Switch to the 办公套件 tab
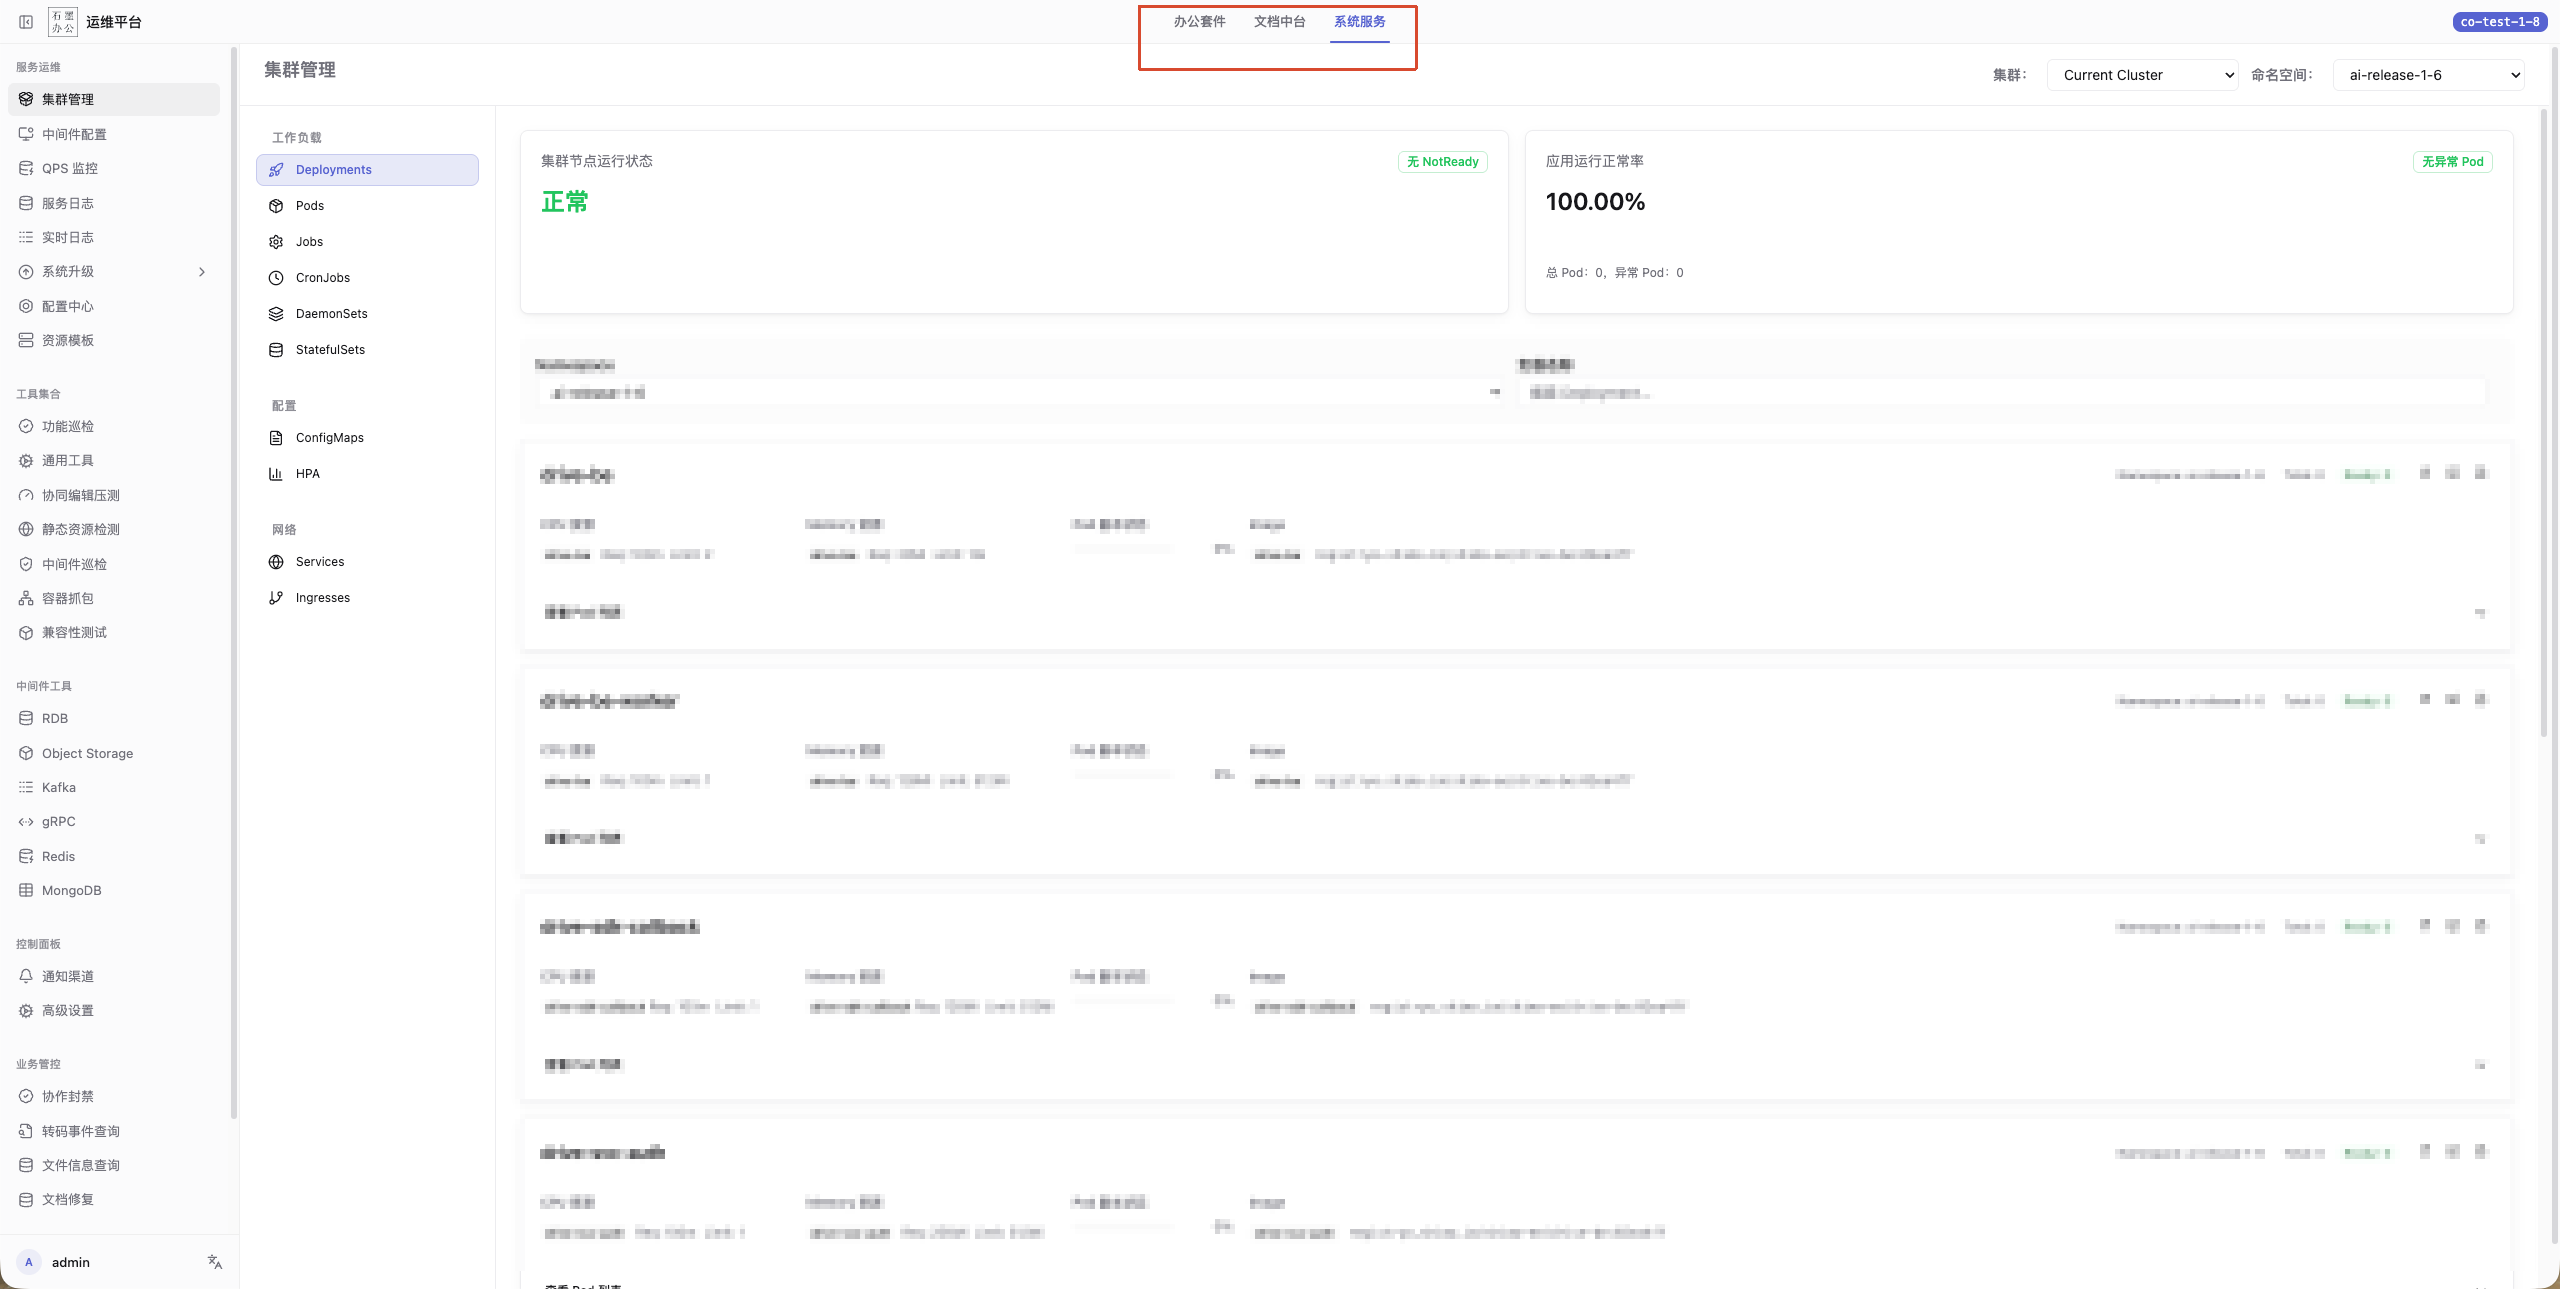This screenshot has width=2560, height=1289. pyautogui.click(x=1199, y=22)
